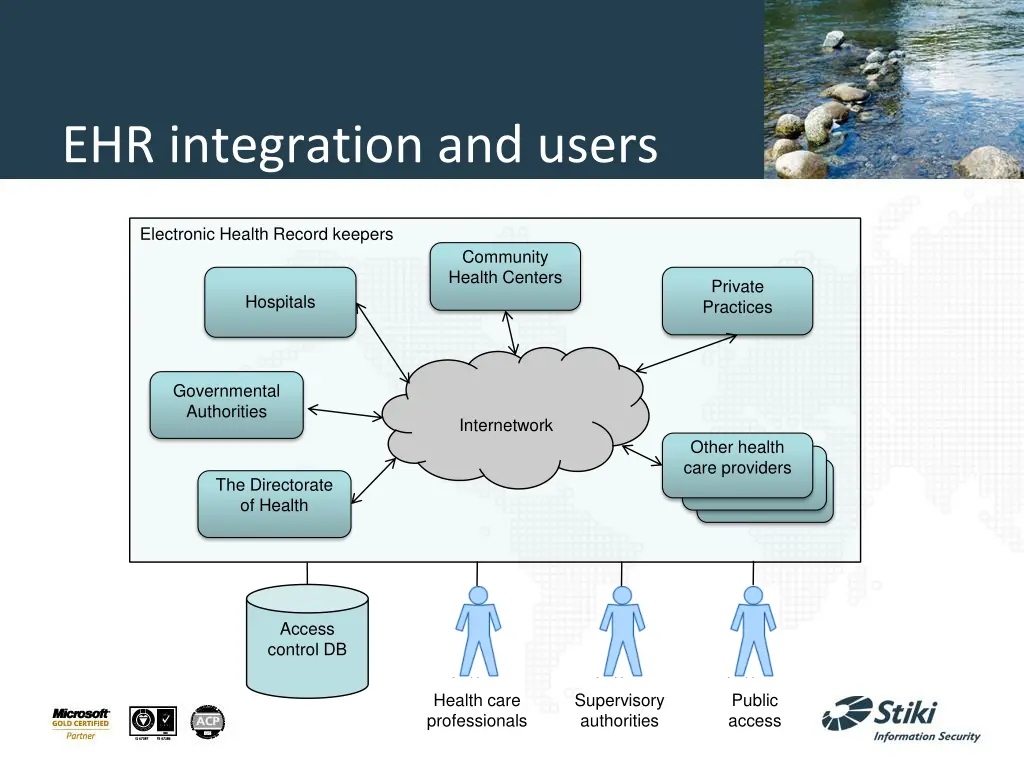The width and height of the screenshot is (1024, 768).
Task: Click the Health care professionals caption
Action: tap(477, 711)
